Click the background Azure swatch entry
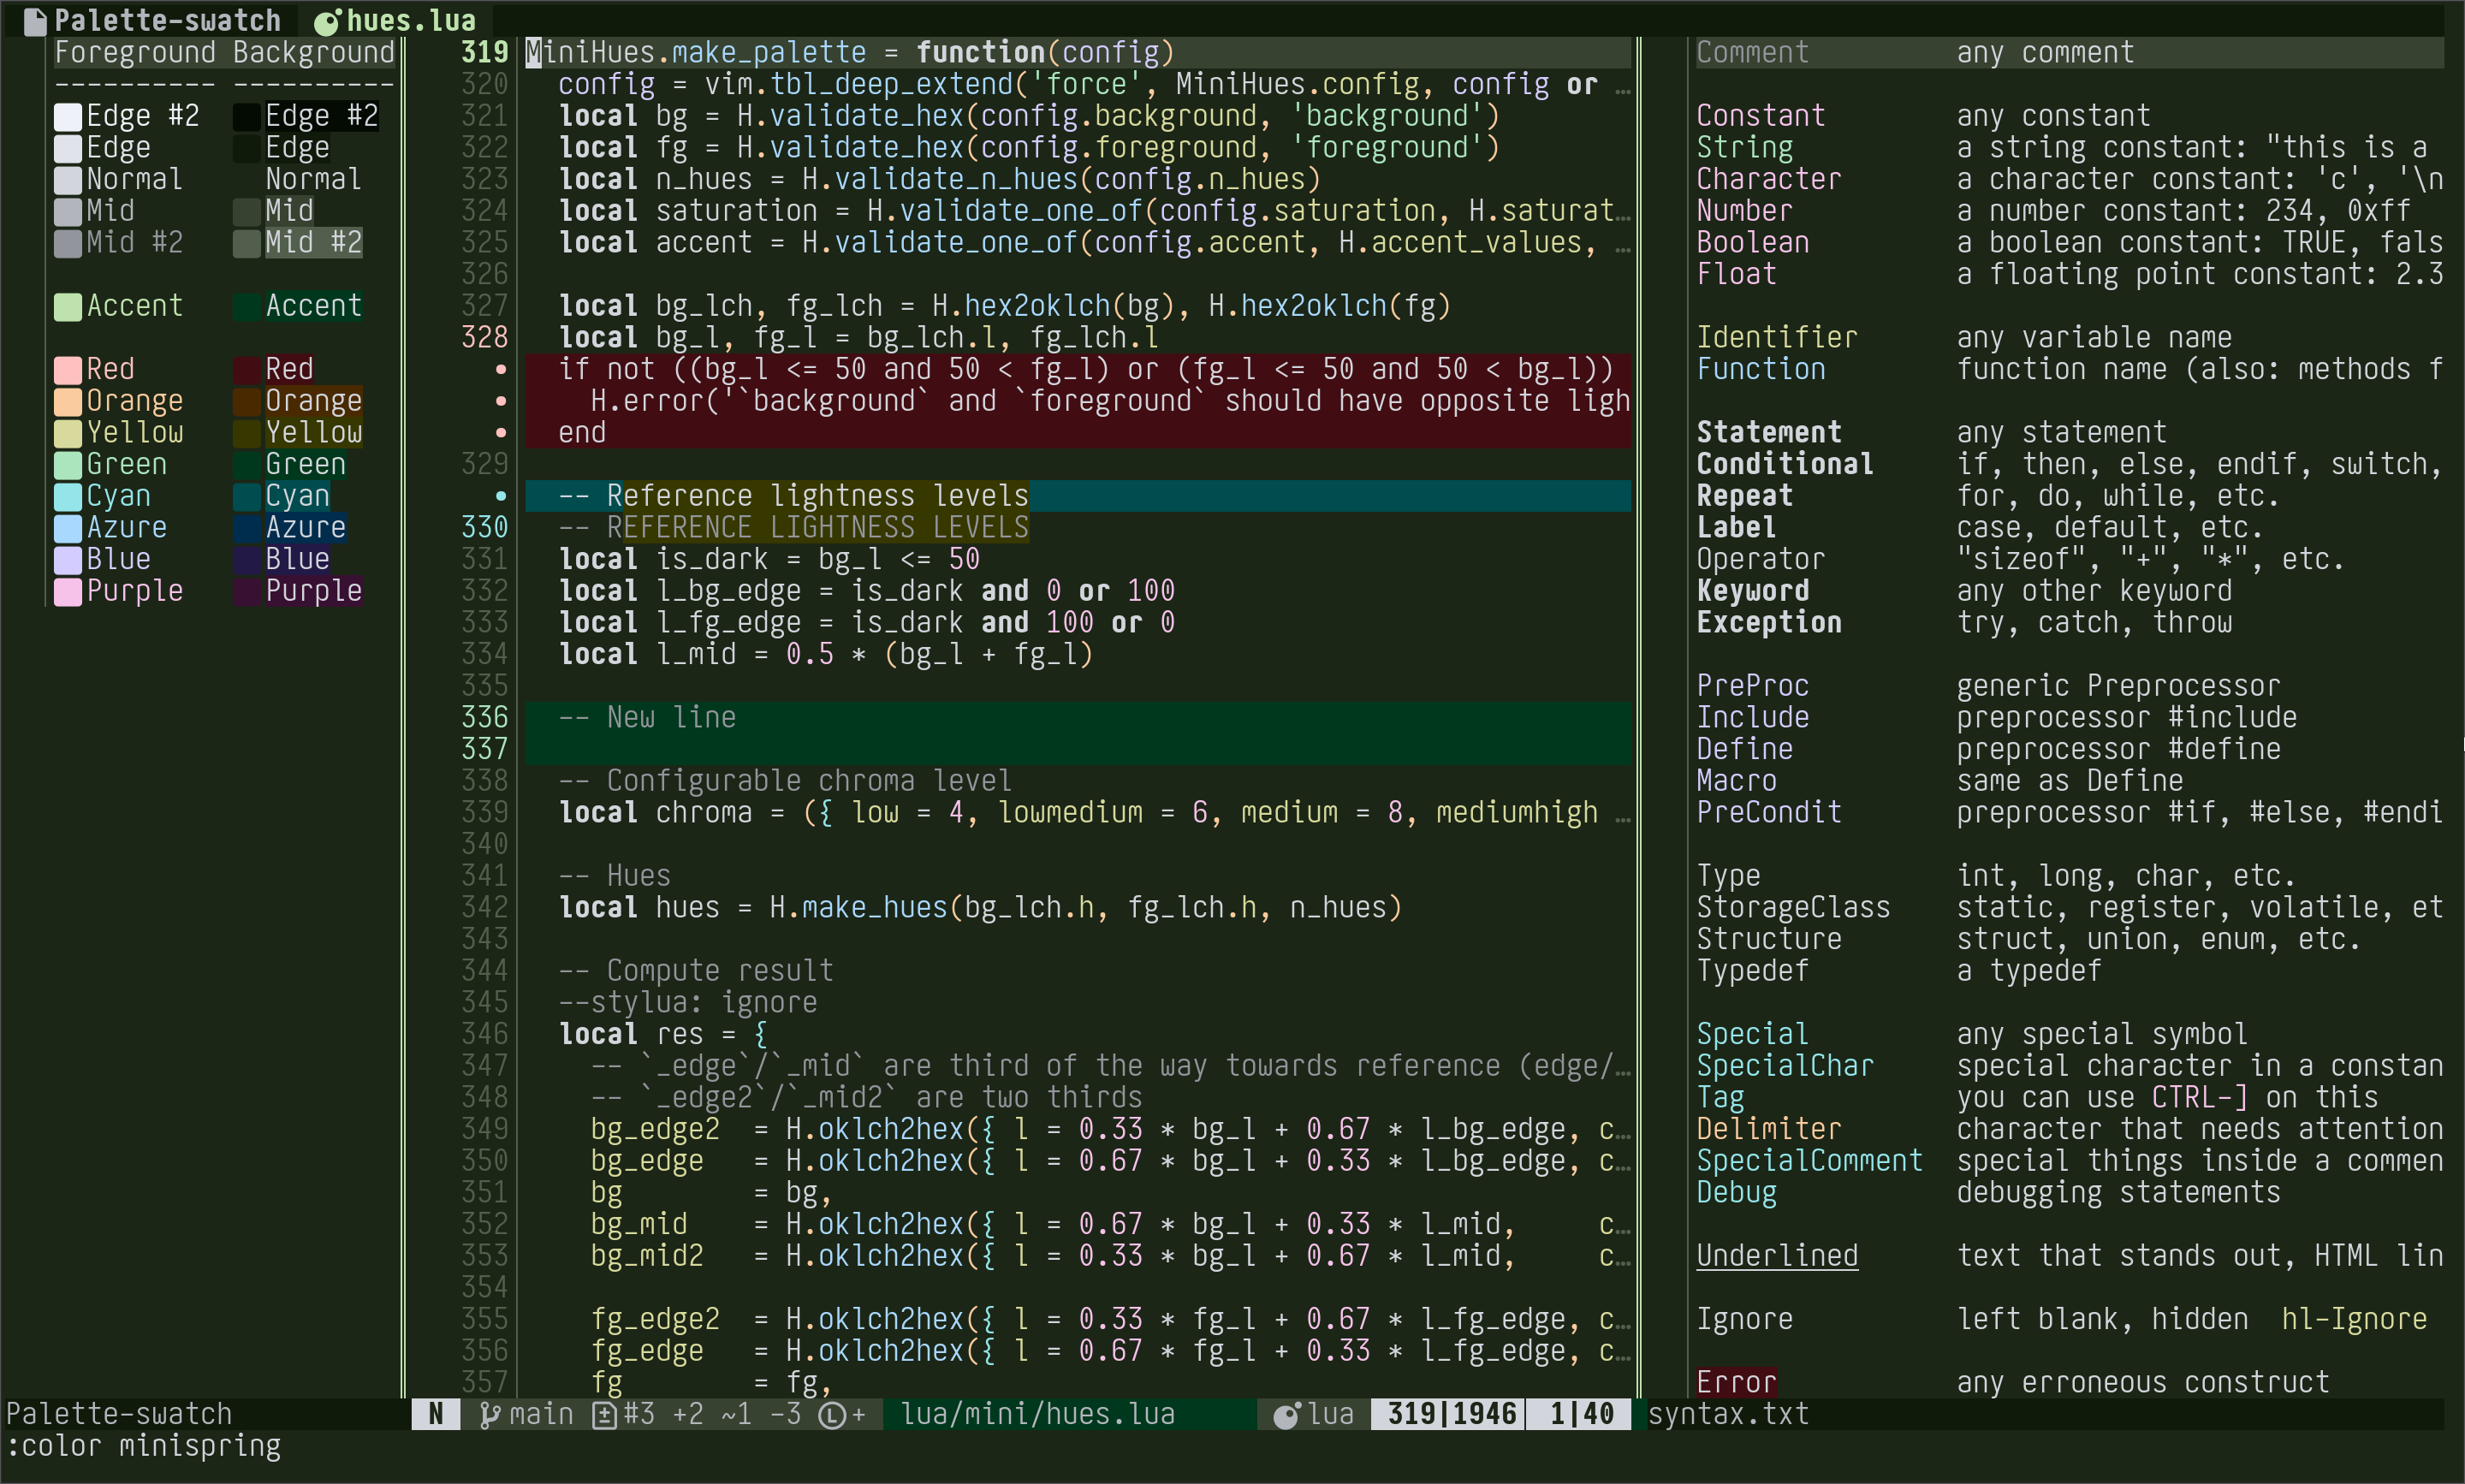The image size is (2465, 1484). pos(304,527)
